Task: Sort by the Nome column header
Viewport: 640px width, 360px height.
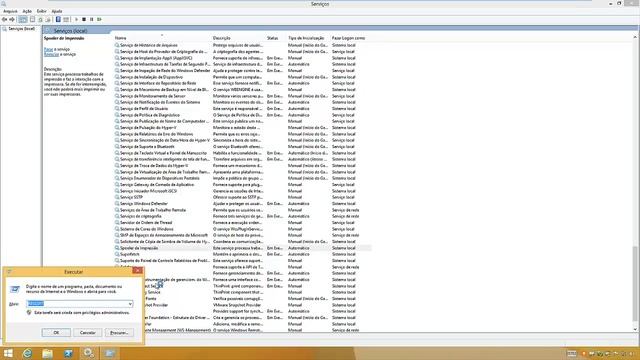Action: 162,38
